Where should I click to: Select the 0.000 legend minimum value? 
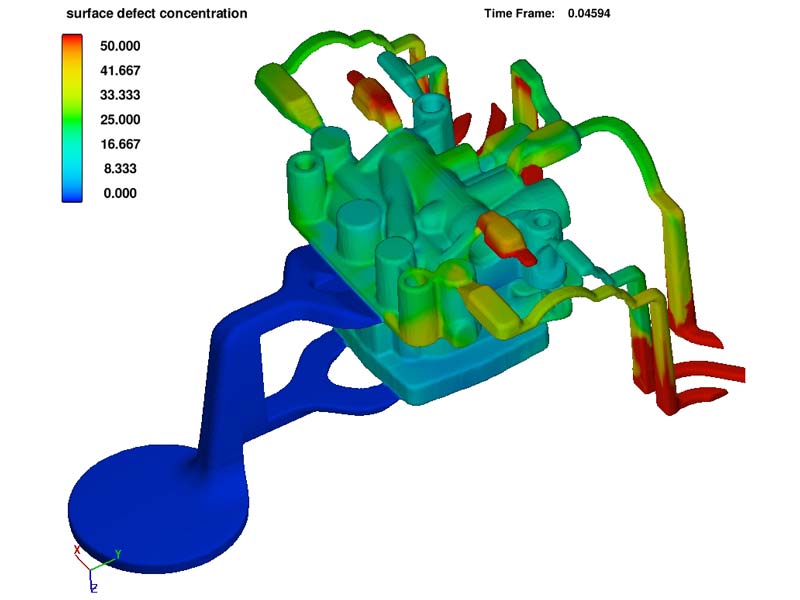tap(119, 193)
